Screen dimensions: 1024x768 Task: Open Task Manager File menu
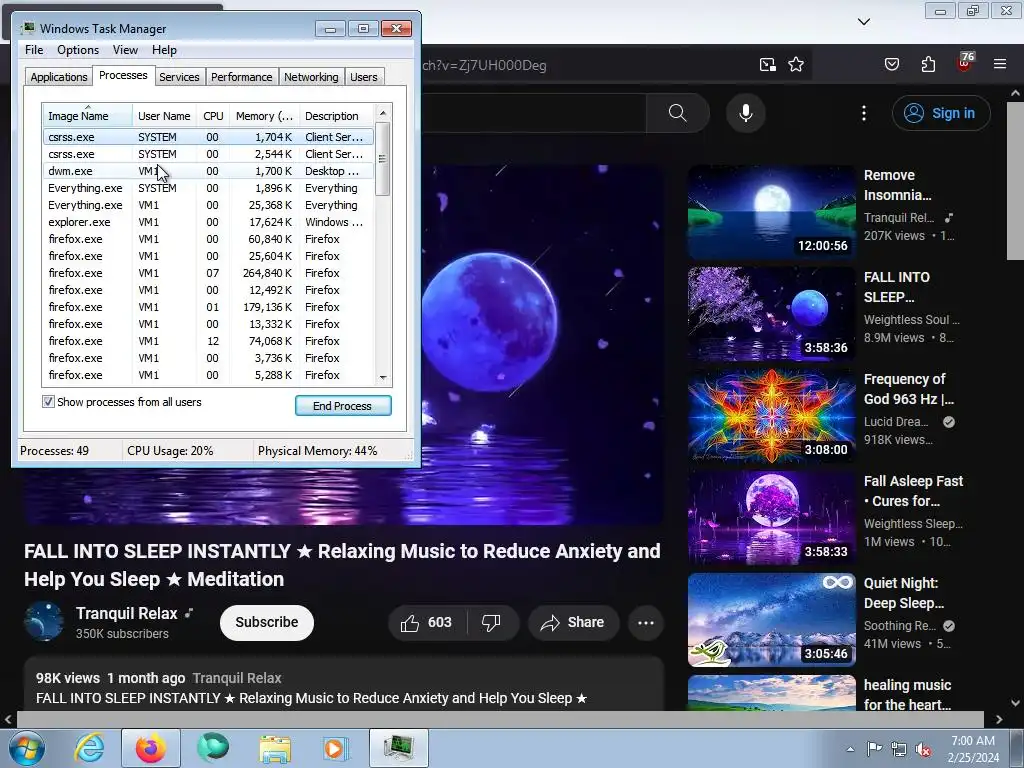34,50
